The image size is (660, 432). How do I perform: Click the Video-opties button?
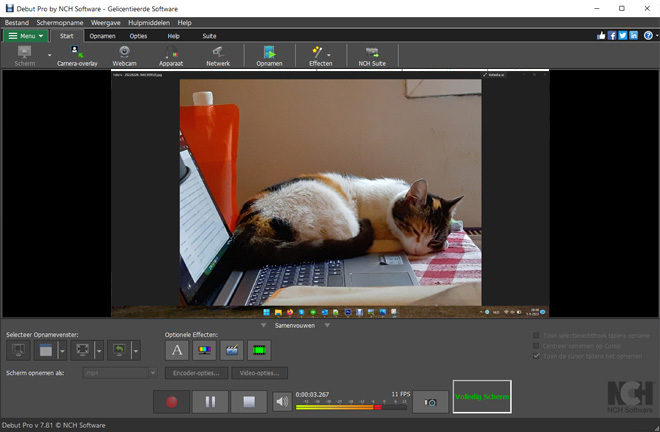[260, 373]
